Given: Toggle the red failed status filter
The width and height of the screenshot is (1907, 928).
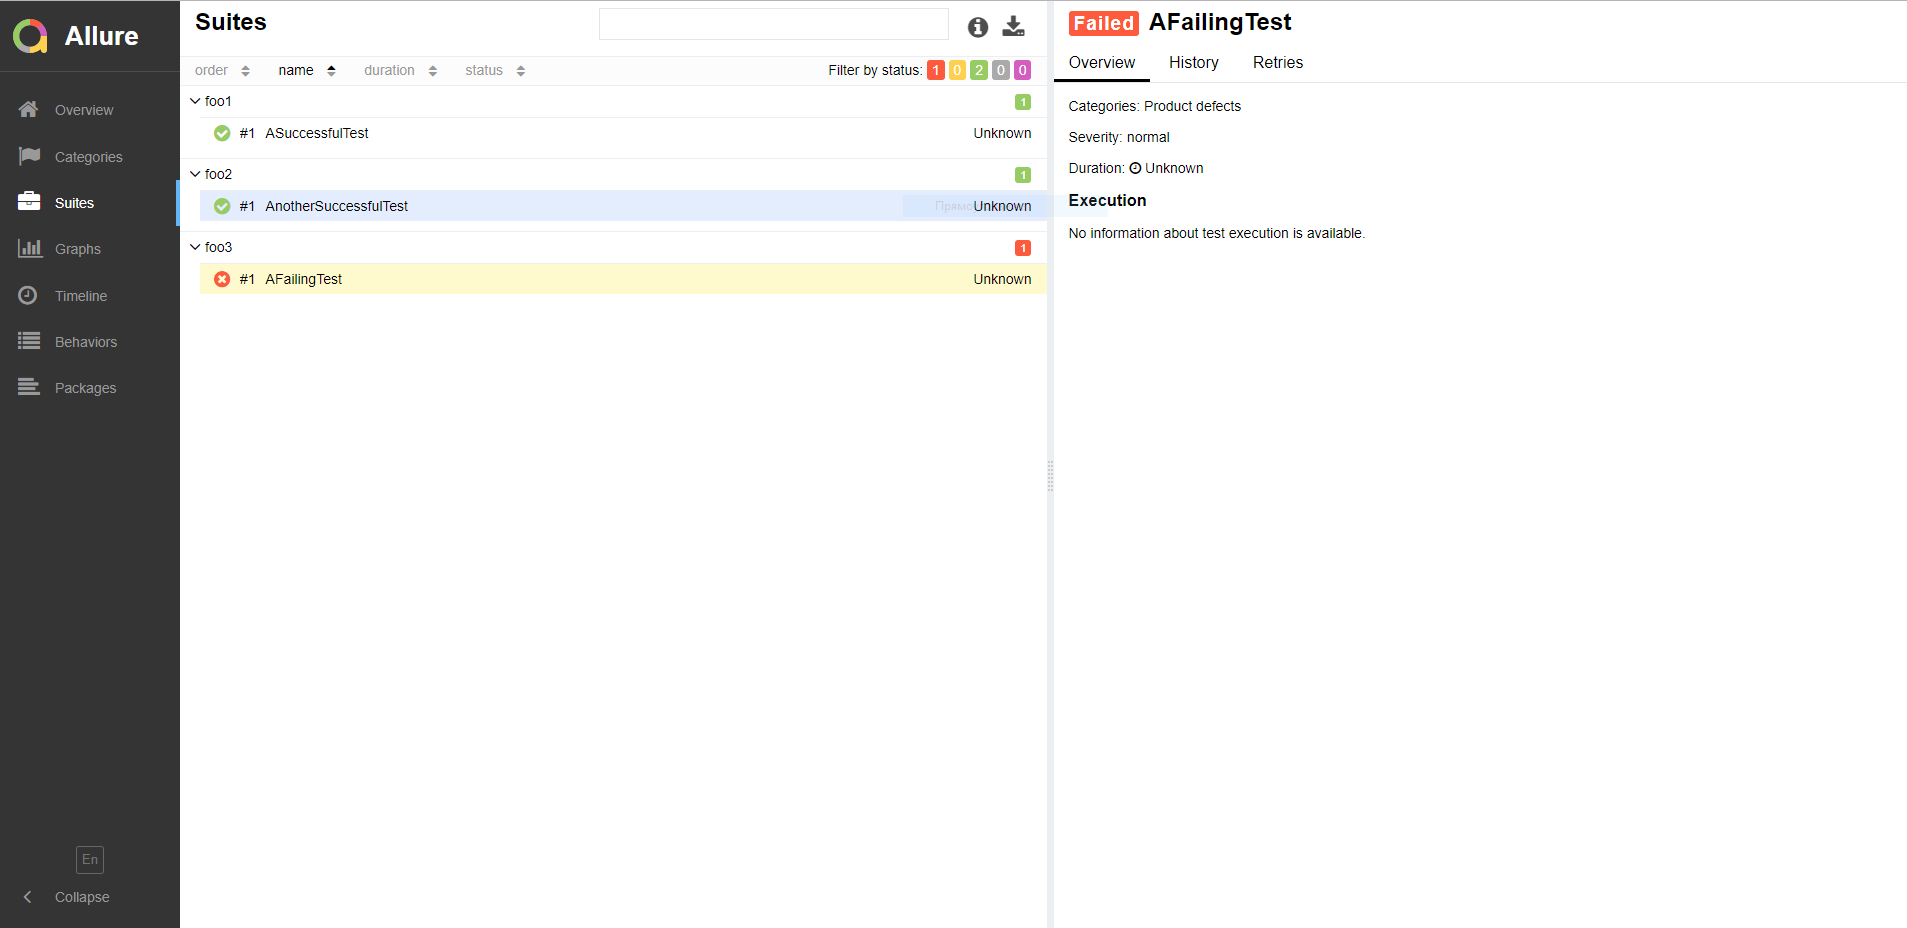Looking at the screenshot, I should pos(936,70).
